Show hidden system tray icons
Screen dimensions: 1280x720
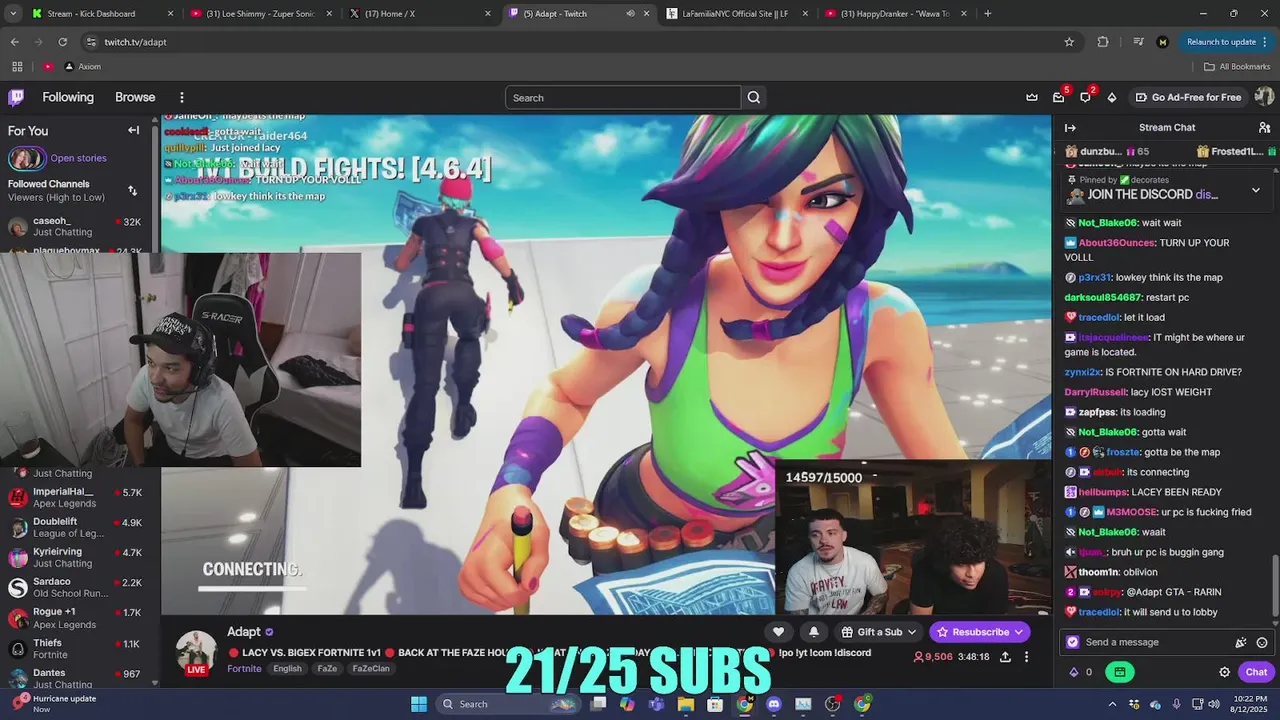pos(1111,704)
